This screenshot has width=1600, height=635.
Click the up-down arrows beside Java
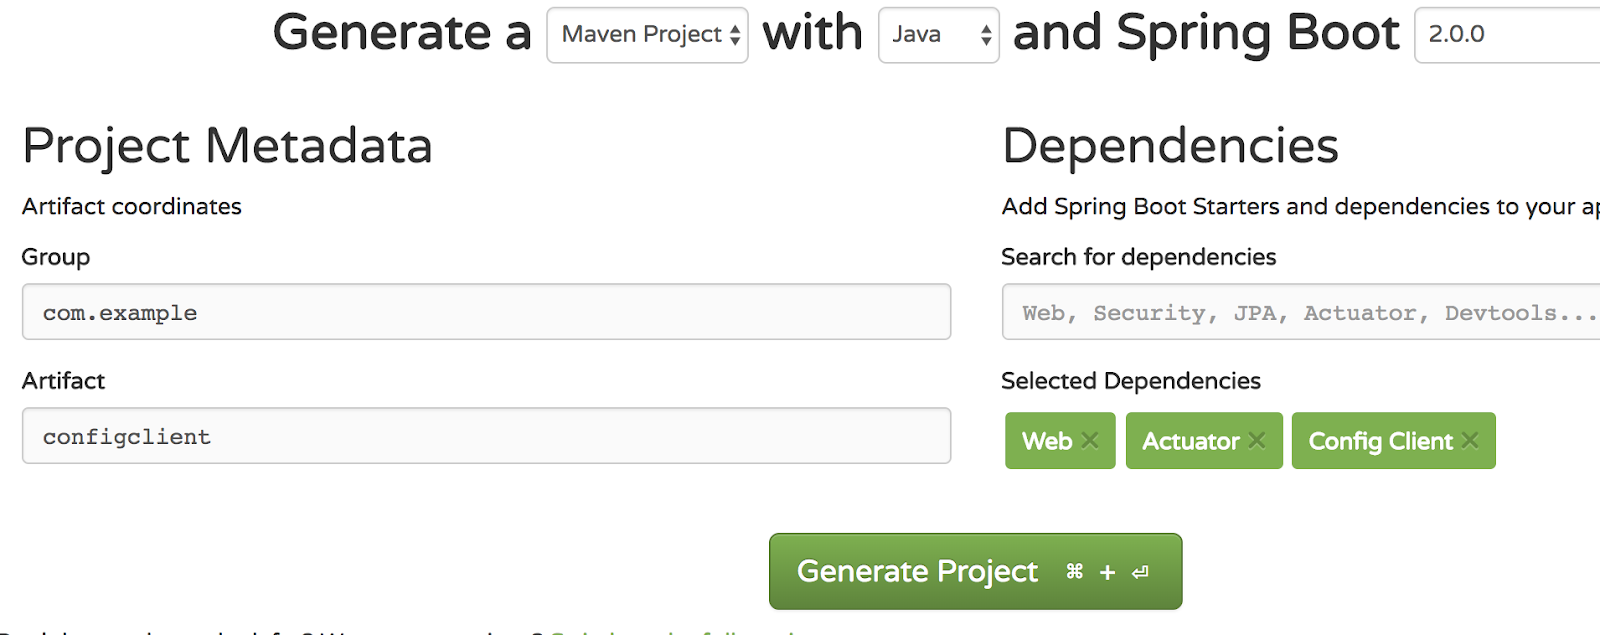click(x=986, y=35)
